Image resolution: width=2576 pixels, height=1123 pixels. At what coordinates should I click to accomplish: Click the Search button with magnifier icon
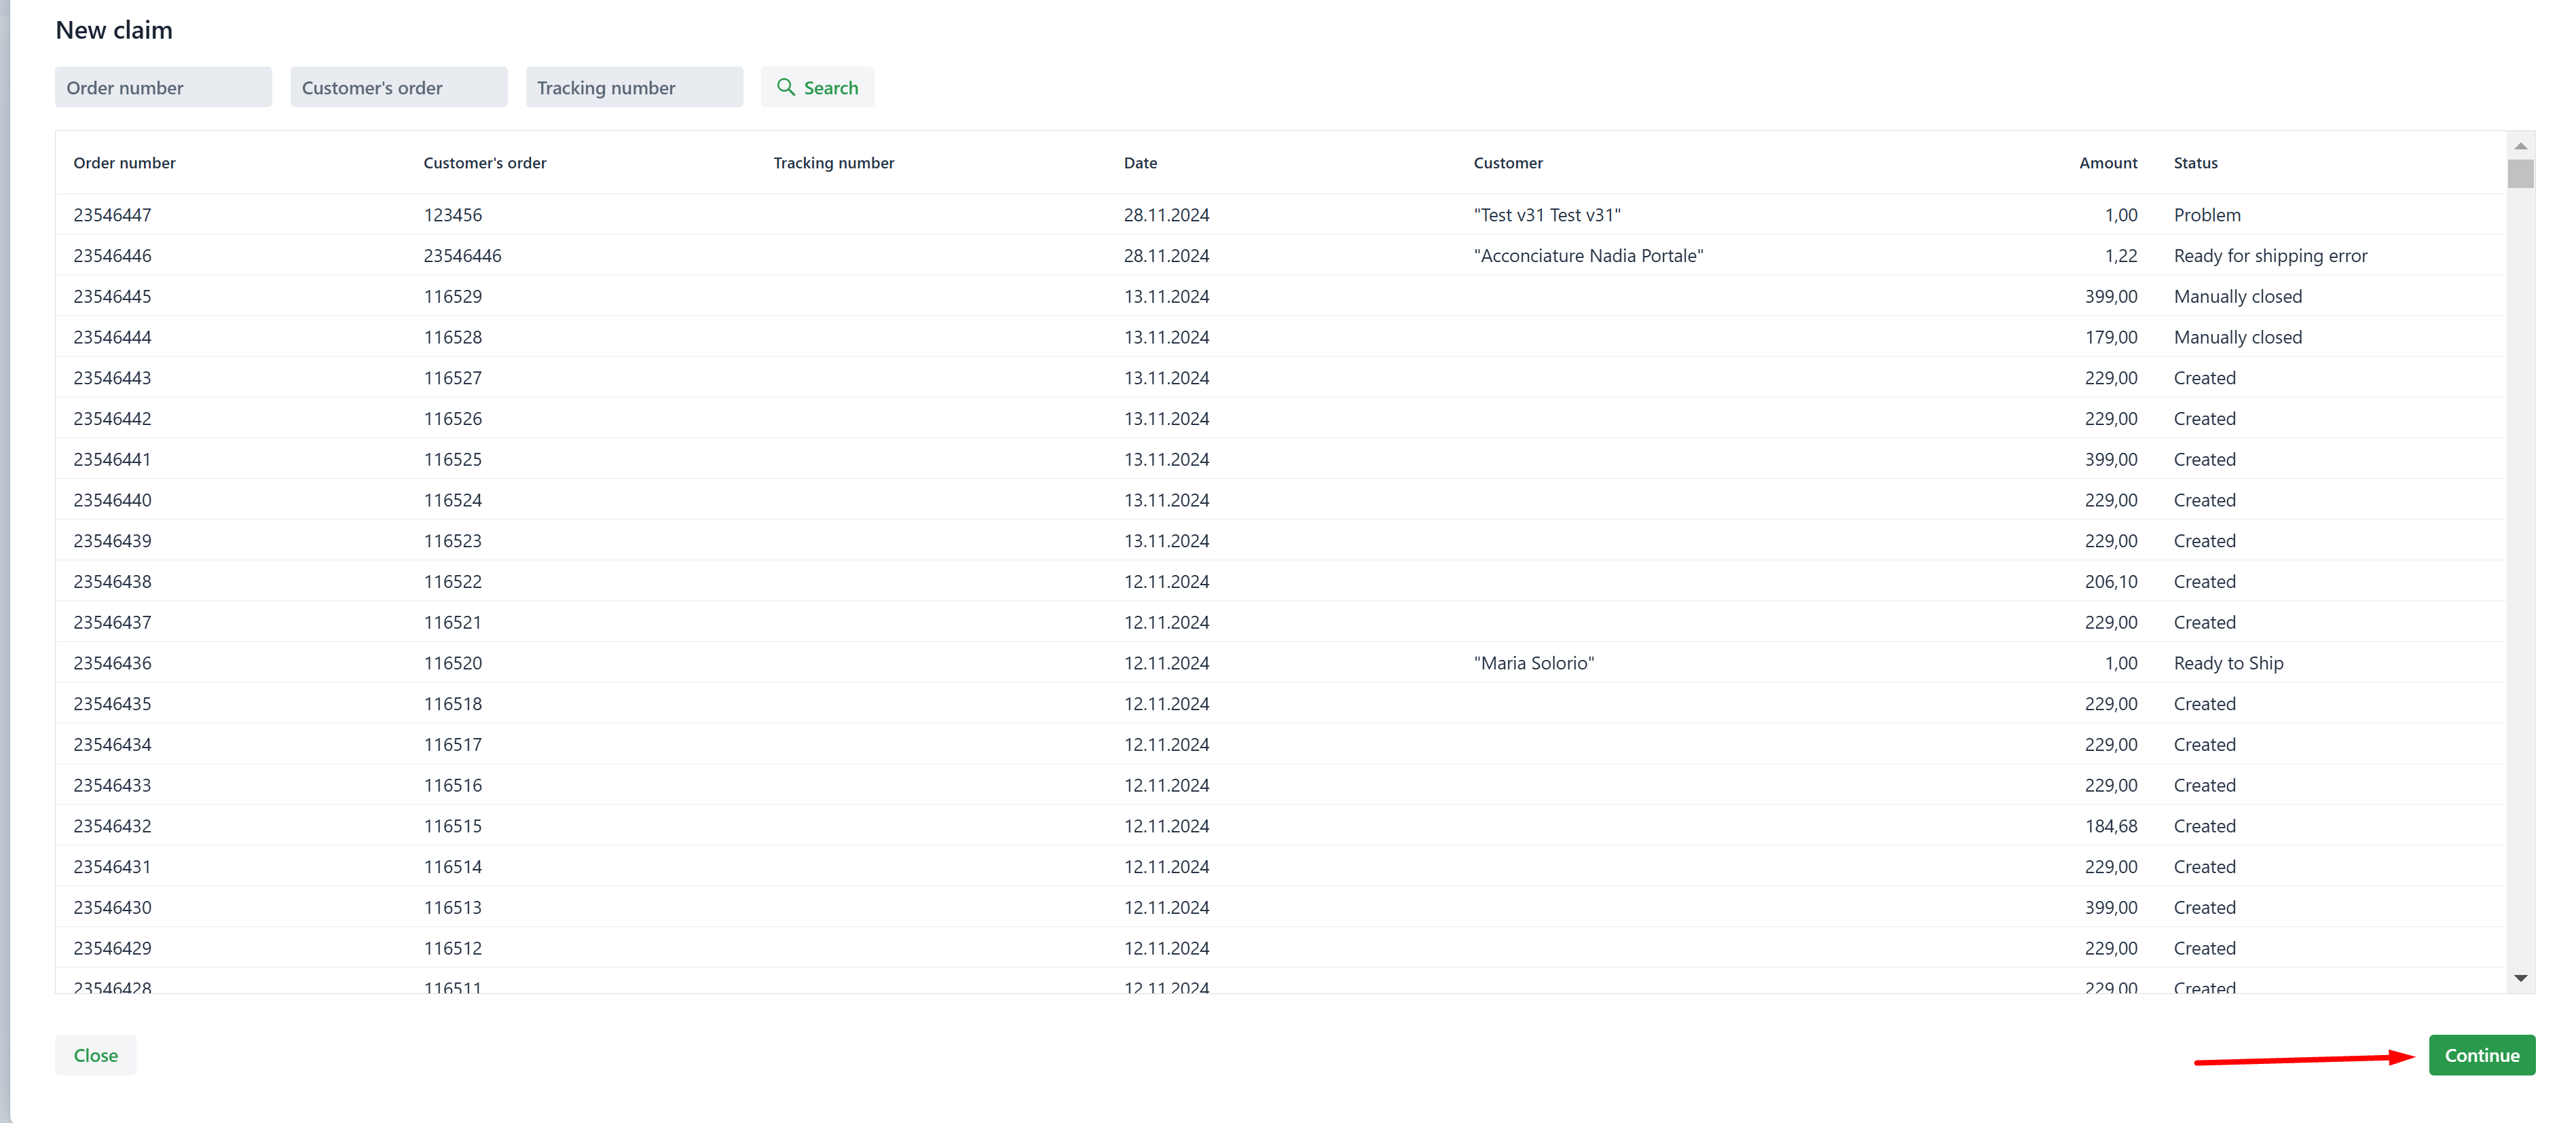click(x=817, y=87)
